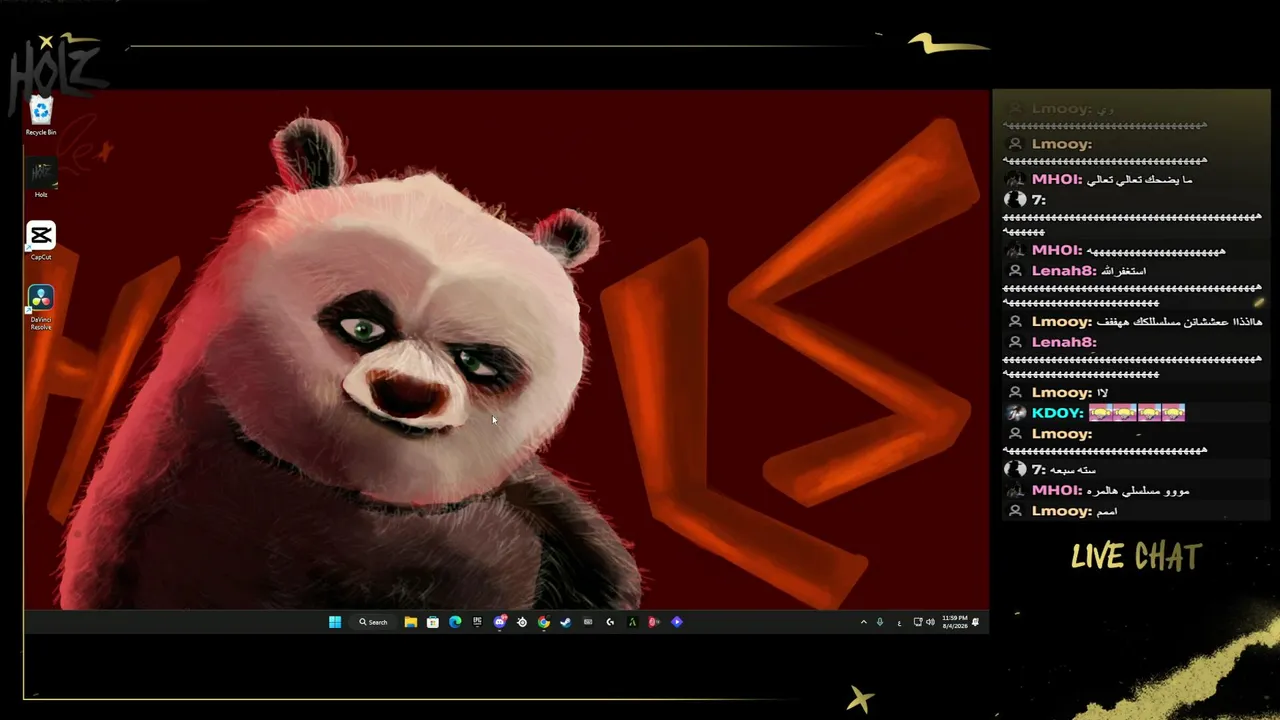Open the green A app in taskbar

click(x=632, y=622)
